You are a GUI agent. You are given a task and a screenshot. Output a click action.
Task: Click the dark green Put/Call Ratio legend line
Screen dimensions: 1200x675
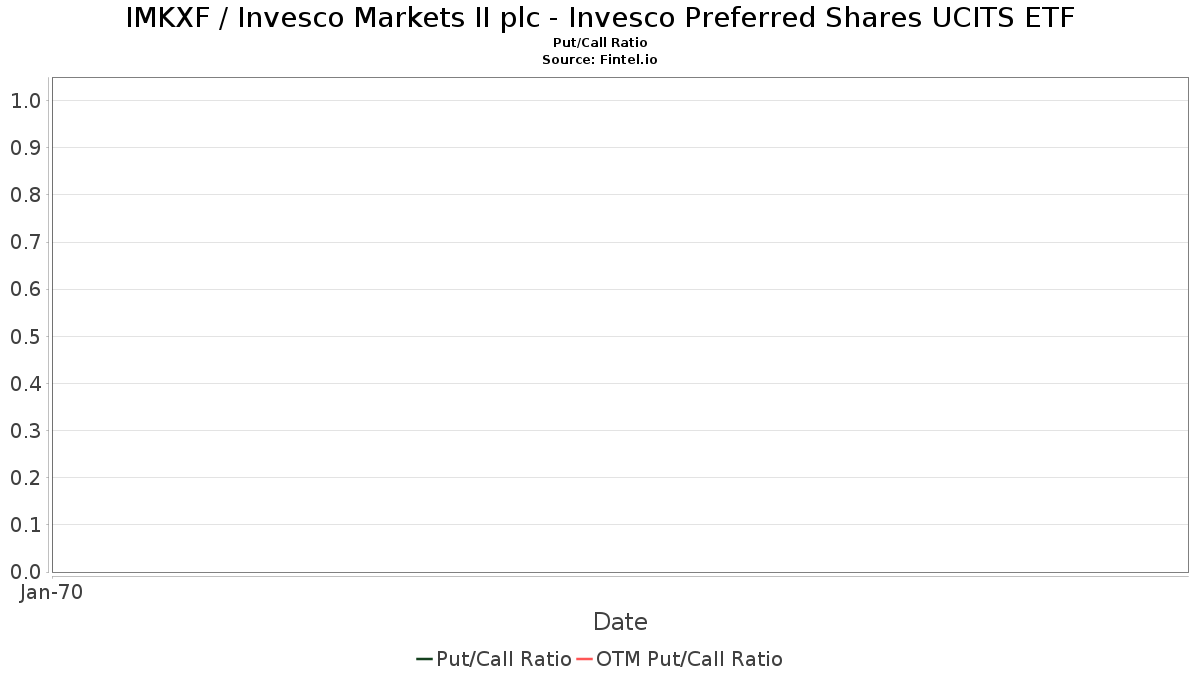(x=424, y=659)
